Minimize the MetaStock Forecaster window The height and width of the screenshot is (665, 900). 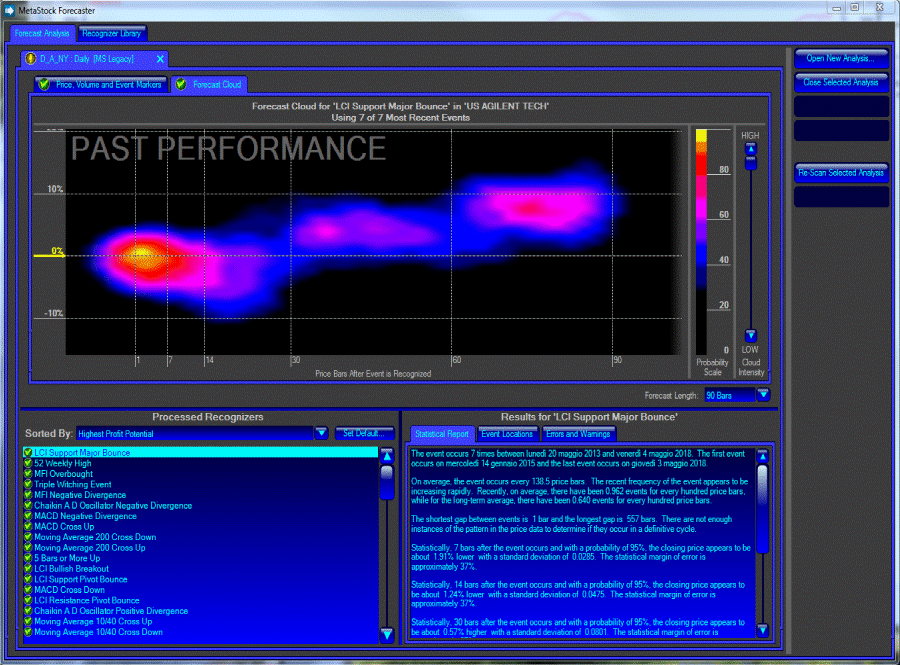[x=836, y=8]
